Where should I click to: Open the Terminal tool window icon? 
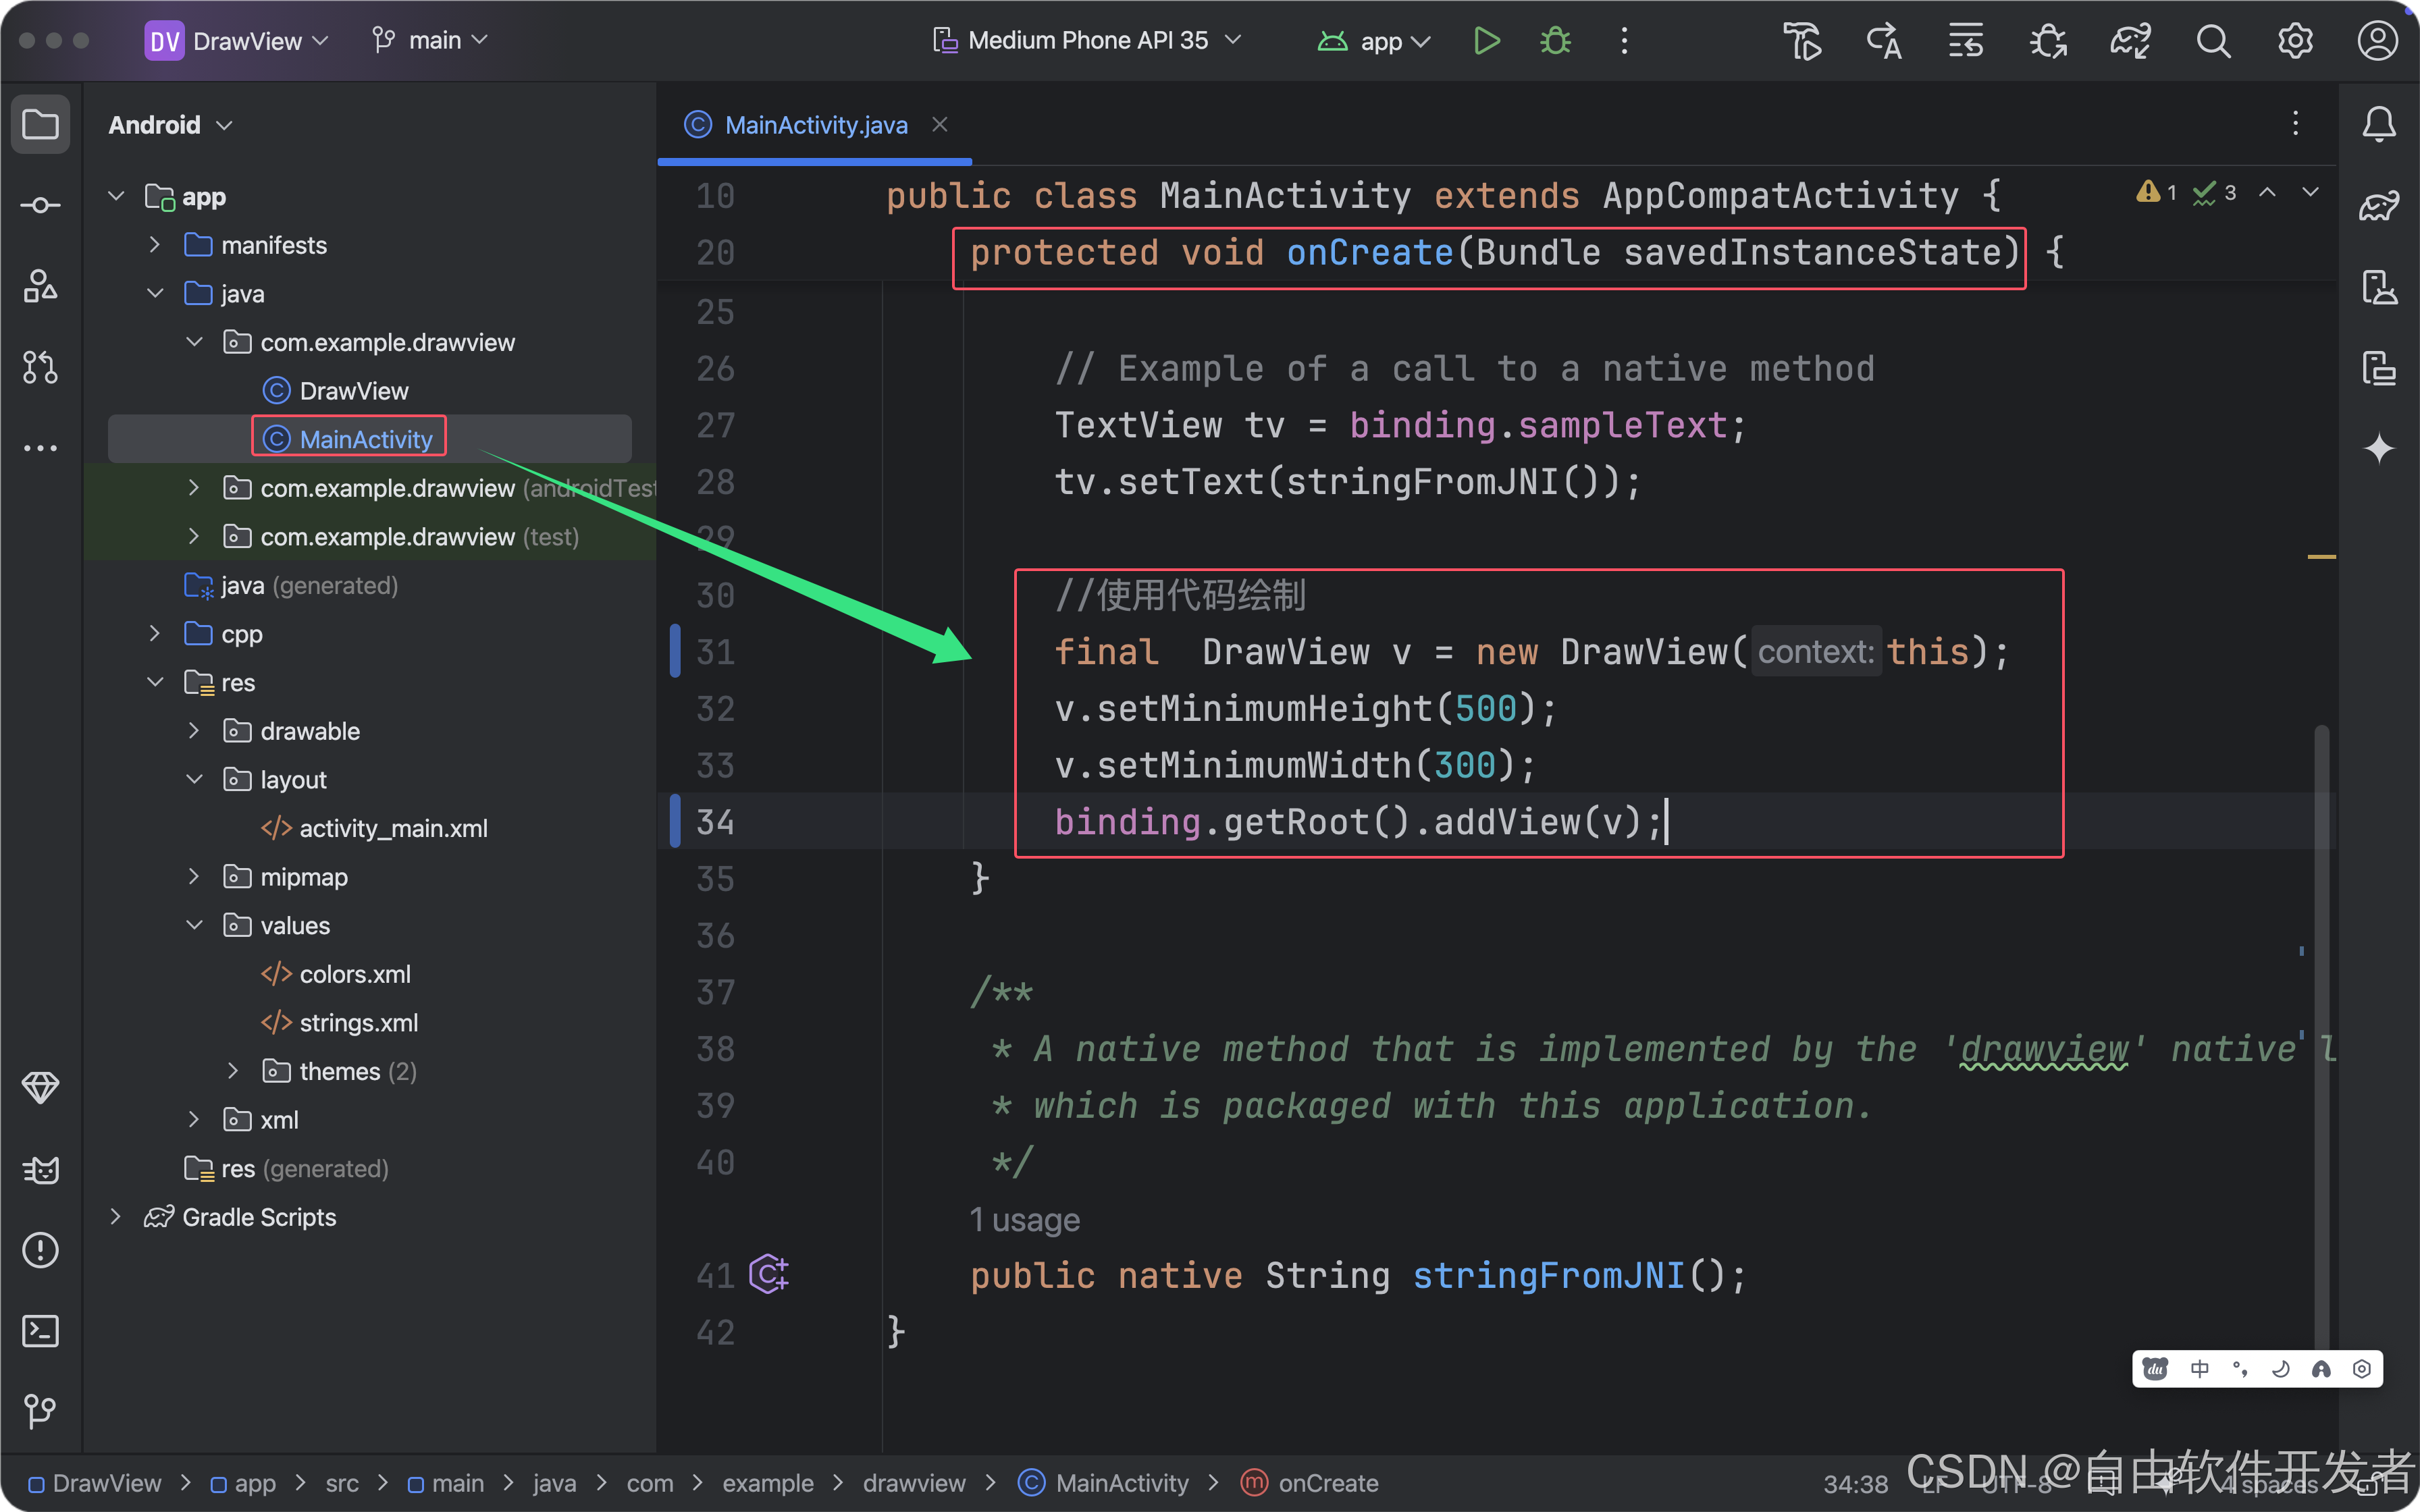(40, 1331)
